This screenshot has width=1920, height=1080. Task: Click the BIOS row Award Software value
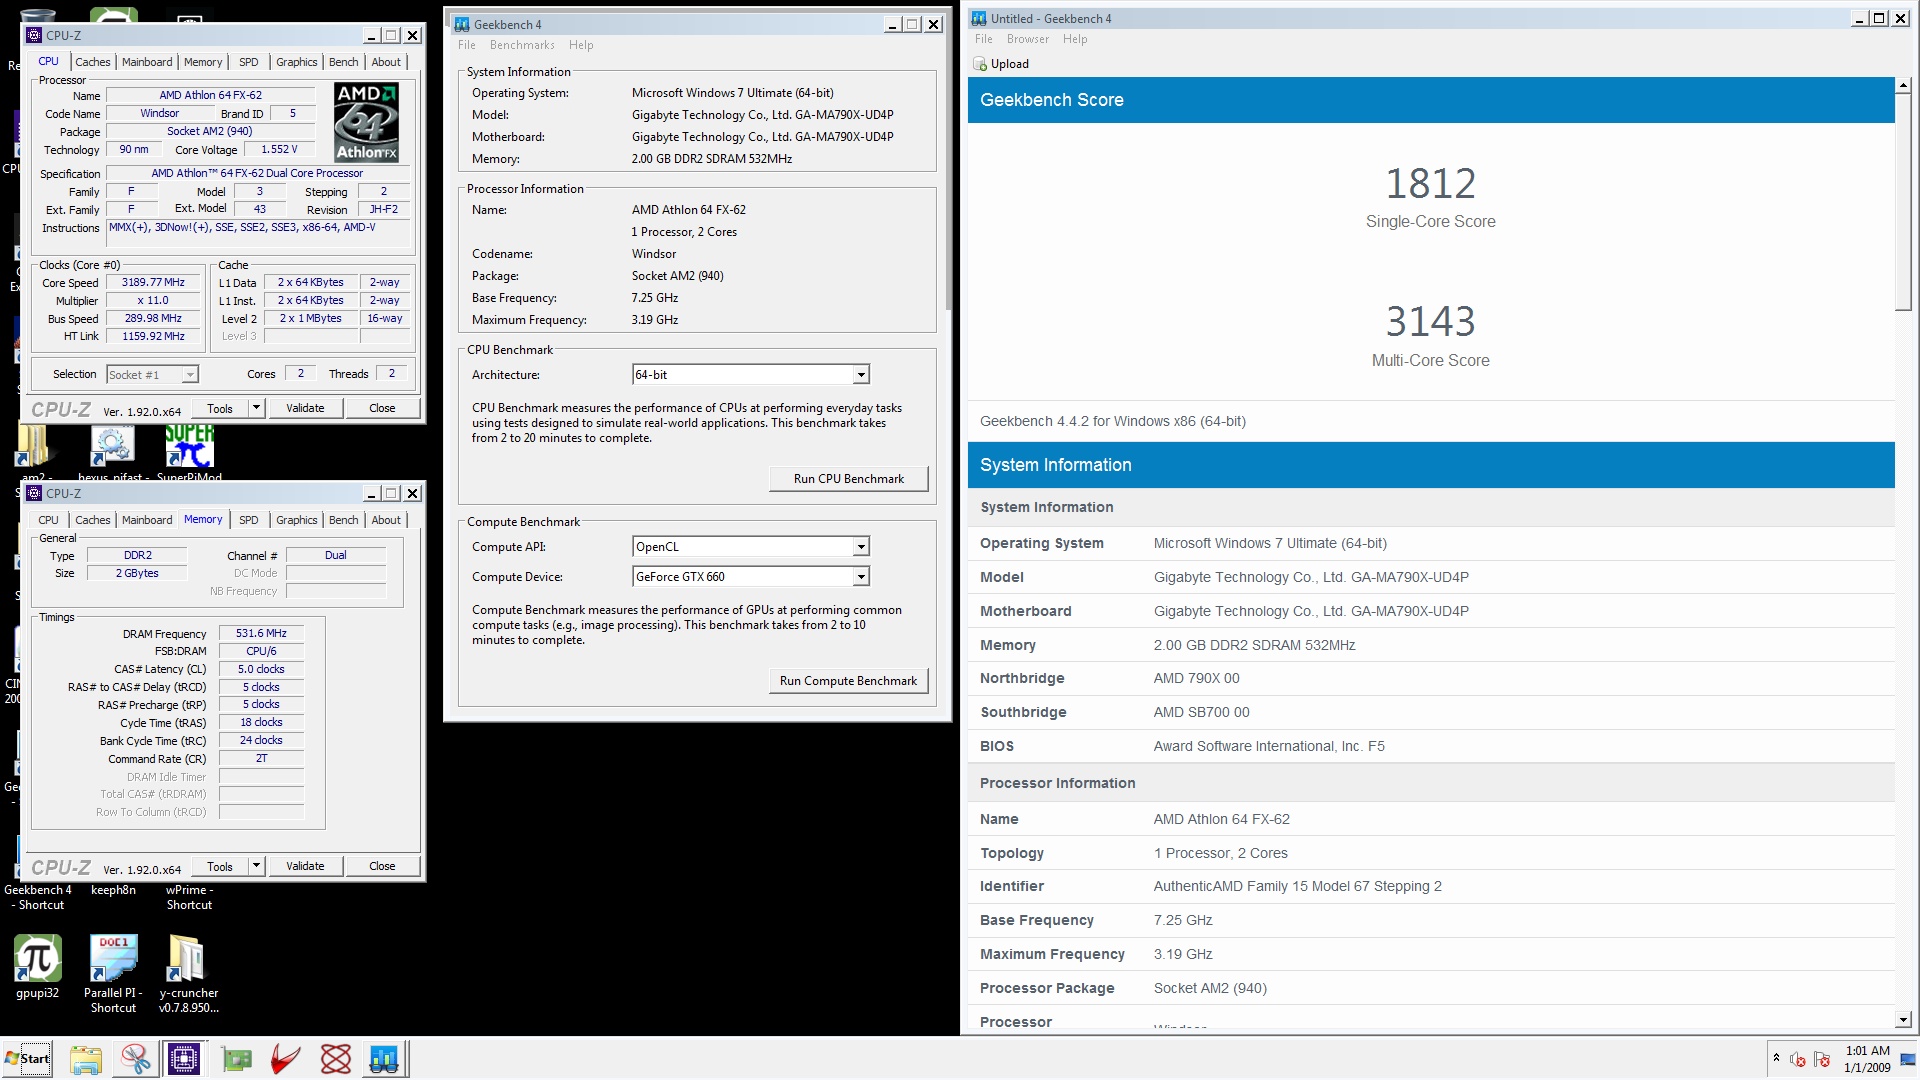pyautogui.click(x=1269, y=747)
